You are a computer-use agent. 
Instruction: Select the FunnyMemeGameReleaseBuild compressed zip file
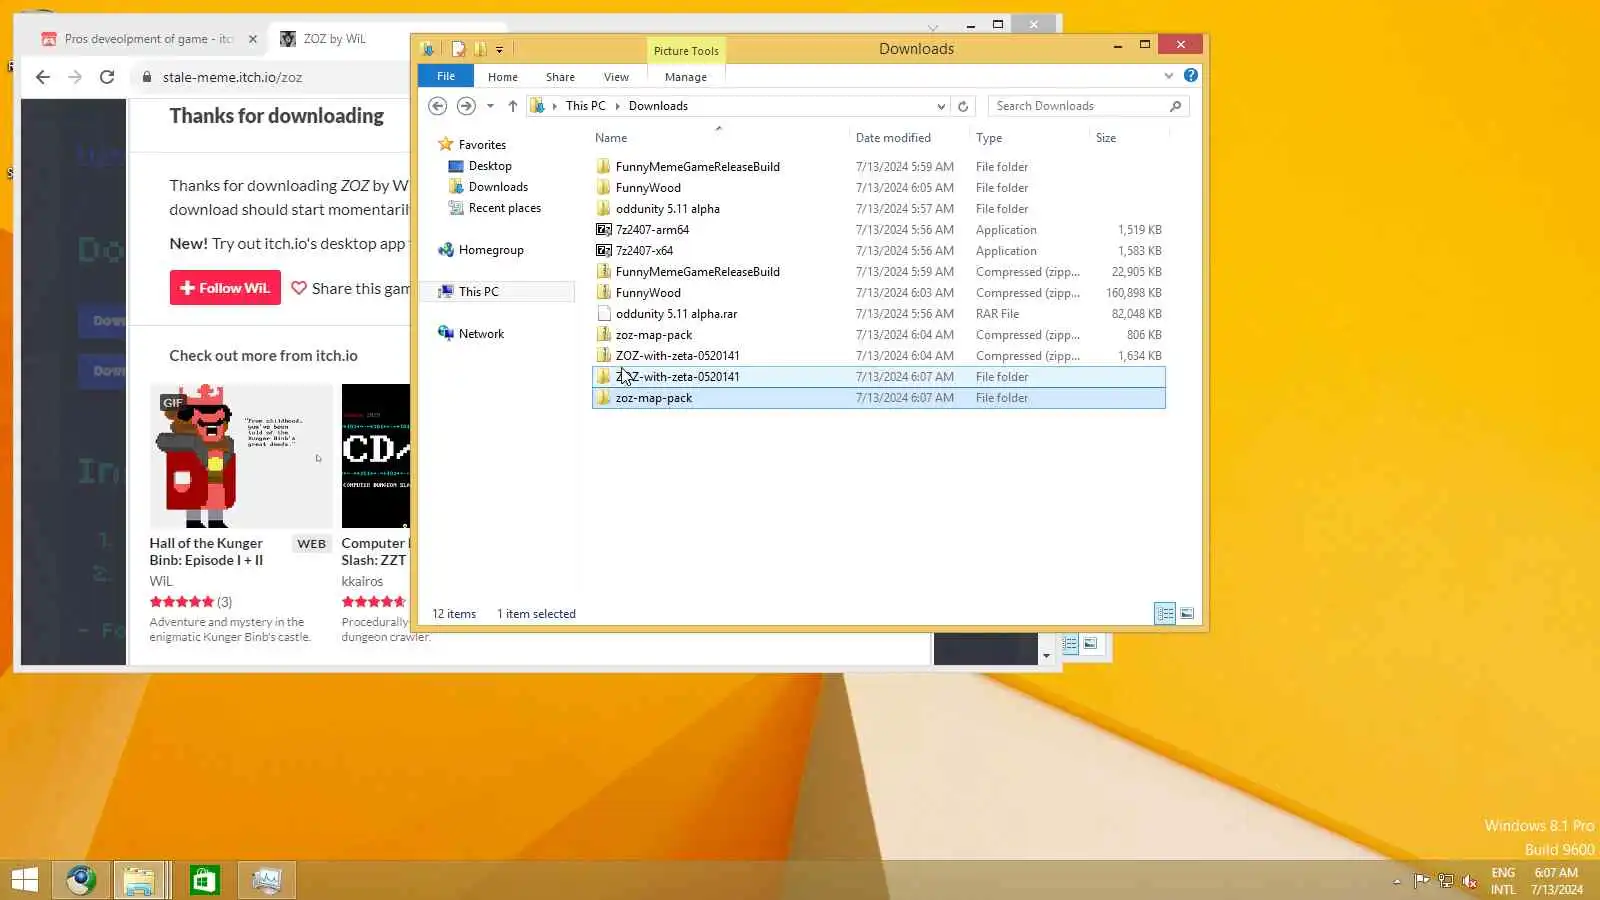point(878,272)
